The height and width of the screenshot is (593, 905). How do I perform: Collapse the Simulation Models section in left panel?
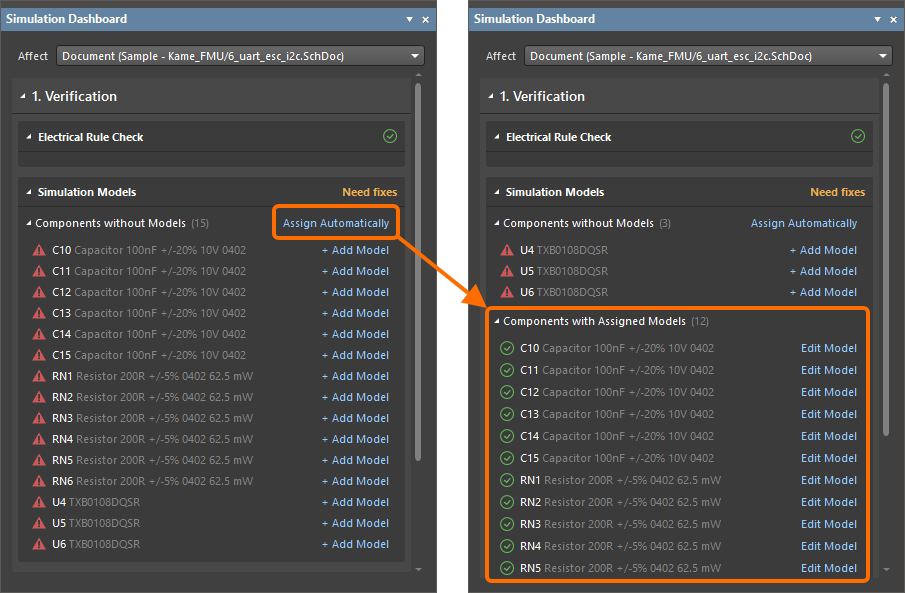pos(29,192)
